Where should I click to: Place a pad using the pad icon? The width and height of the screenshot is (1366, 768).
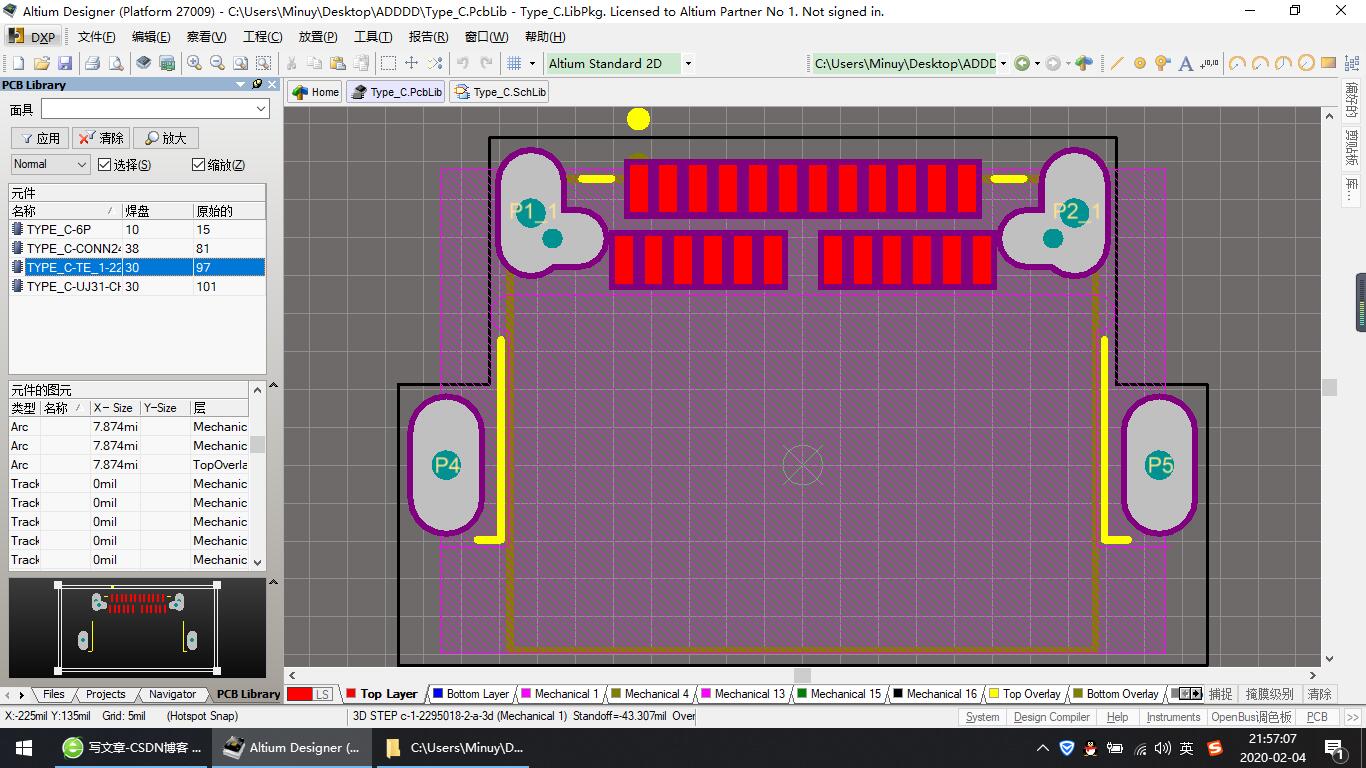pos(1140,63)
